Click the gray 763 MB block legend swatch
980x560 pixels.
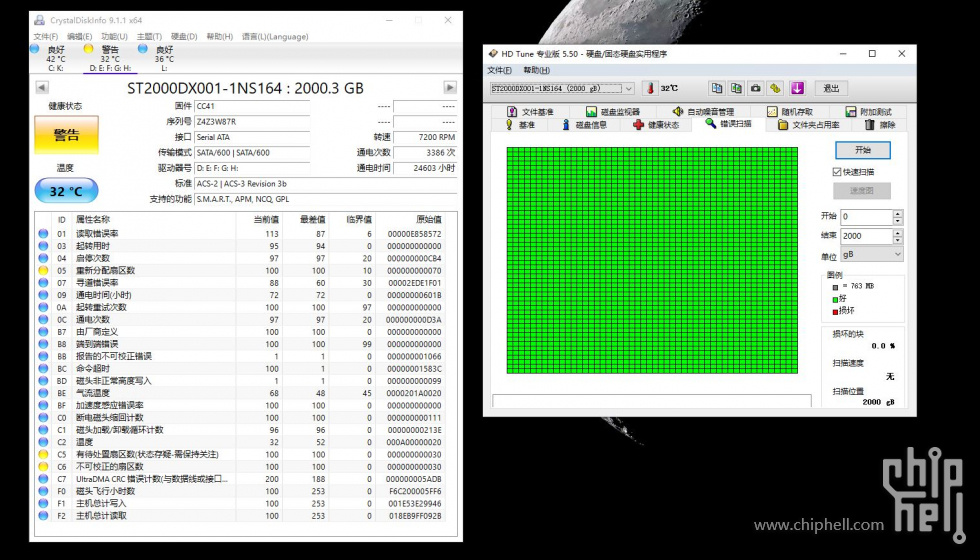coord(835,288)
